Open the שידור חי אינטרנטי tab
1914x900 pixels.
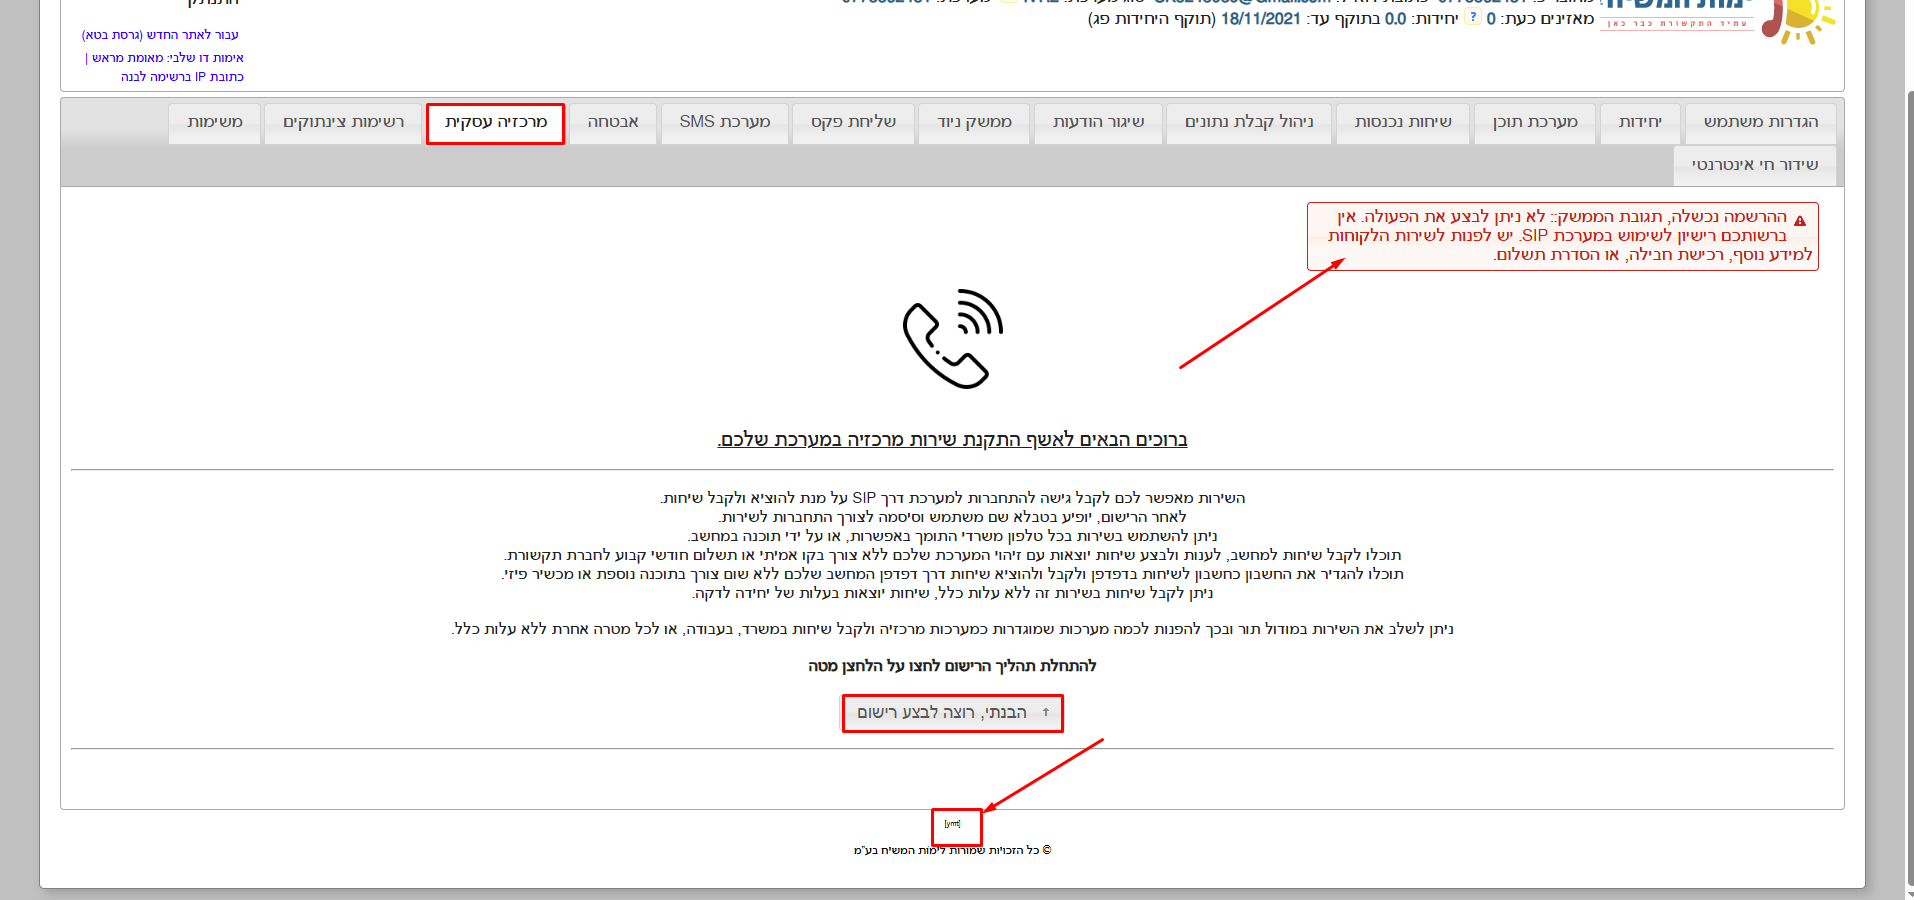point(1754,166)
